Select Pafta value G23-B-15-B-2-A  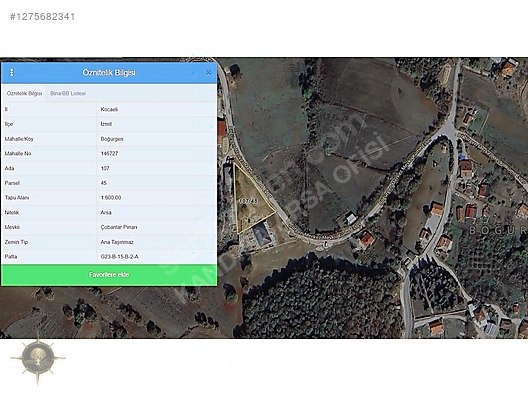(x=119, y=257)
